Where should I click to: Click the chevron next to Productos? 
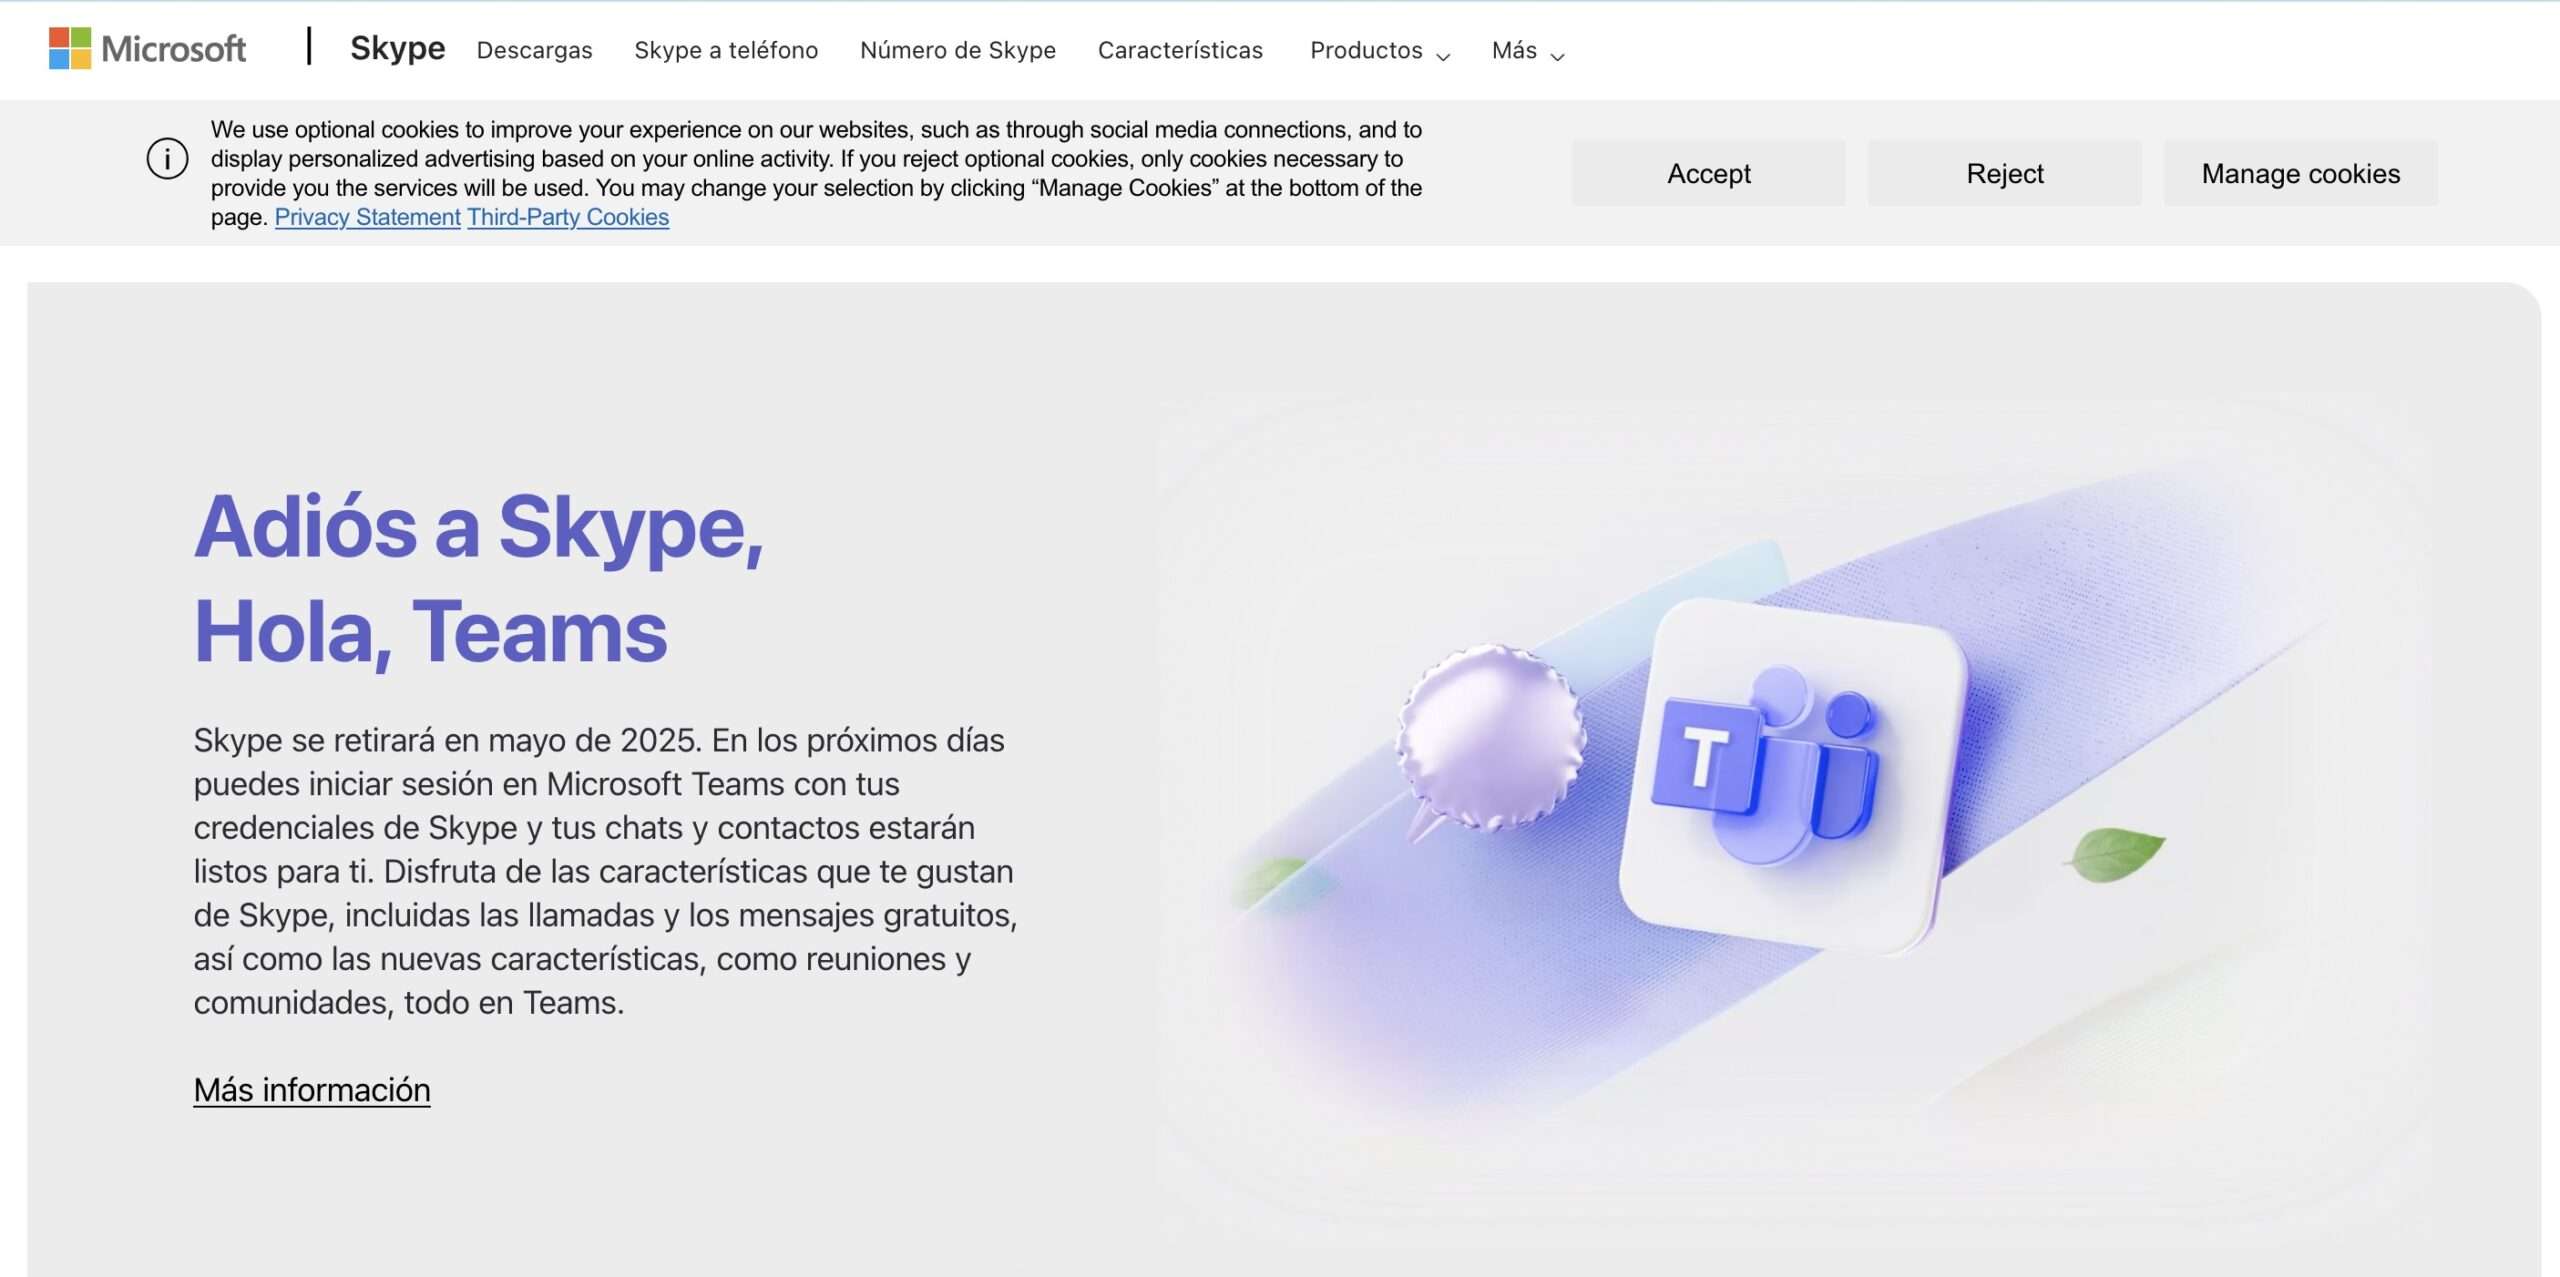(x=1443, y=57)
